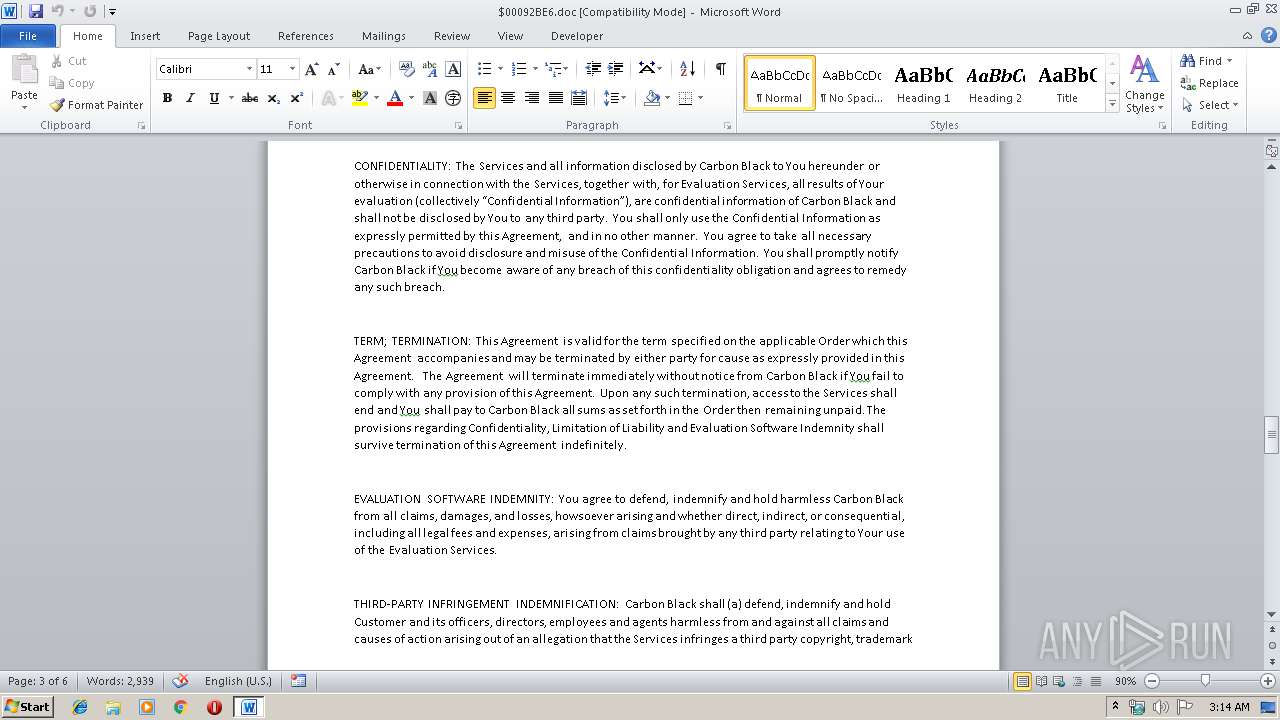Click the macro recording status icon
1280x720 pixels.
click(298, 681)
